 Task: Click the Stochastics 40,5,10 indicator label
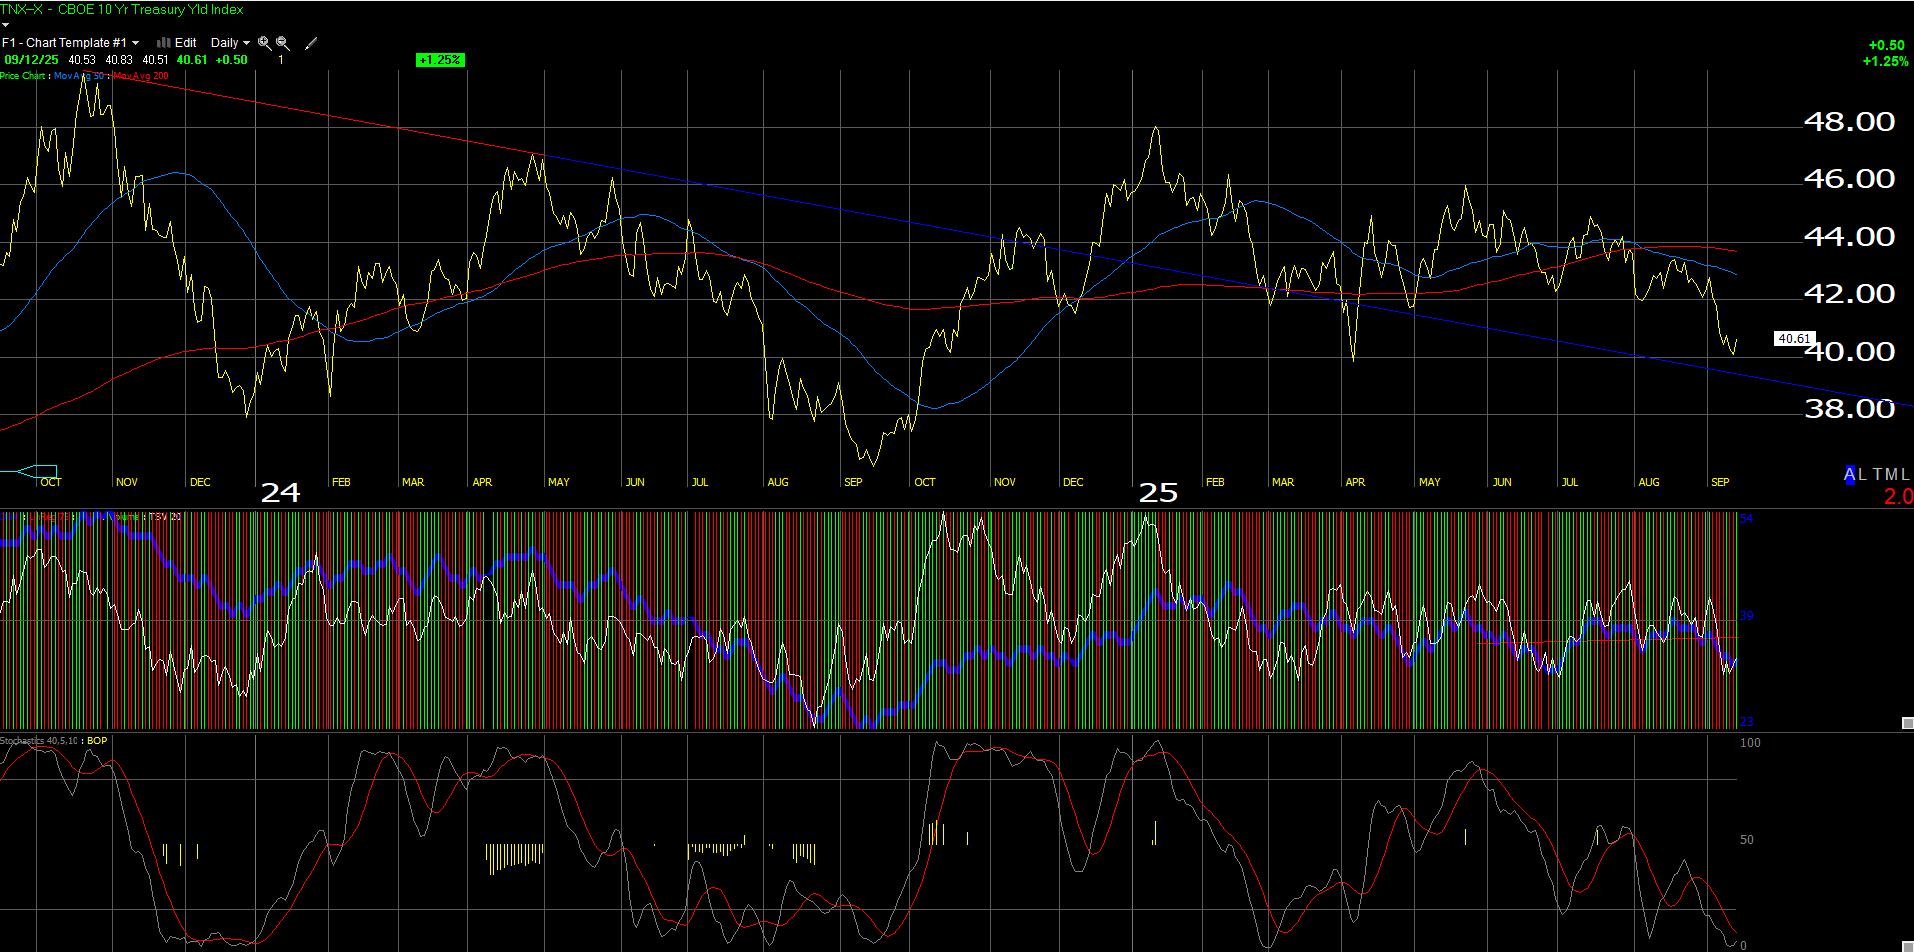click(41, 741)
